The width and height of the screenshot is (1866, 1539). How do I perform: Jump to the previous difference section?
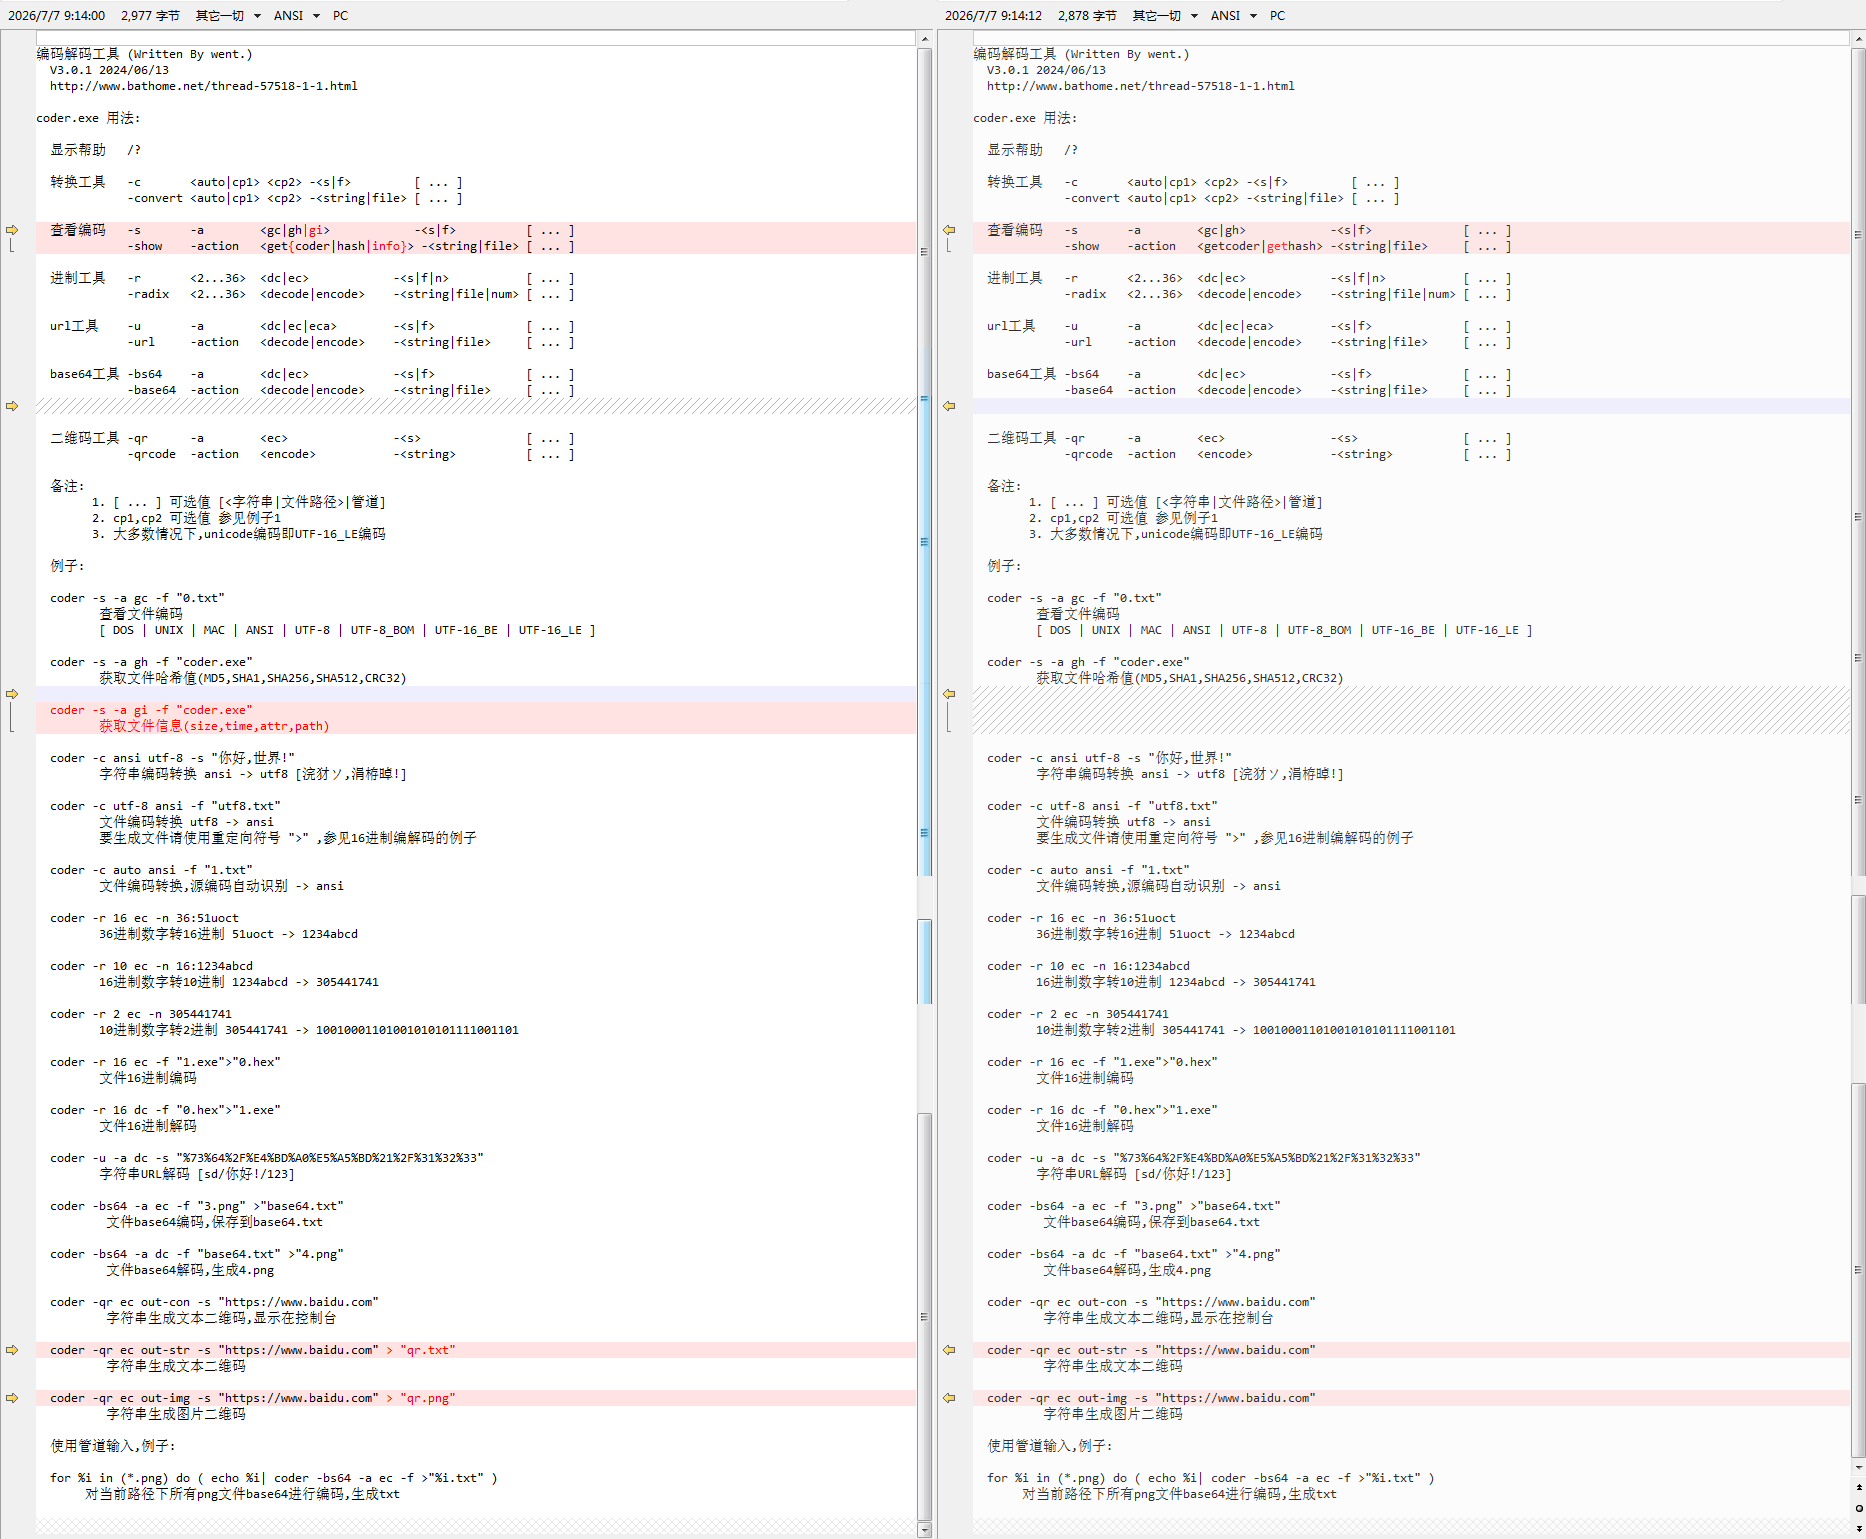click(1859, 1487)
